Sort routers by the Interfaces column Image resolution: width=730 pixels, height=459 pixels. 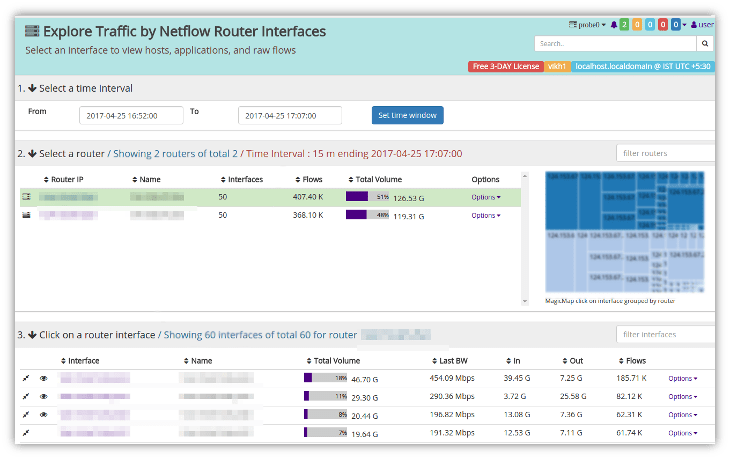click(x=242, y=179)
